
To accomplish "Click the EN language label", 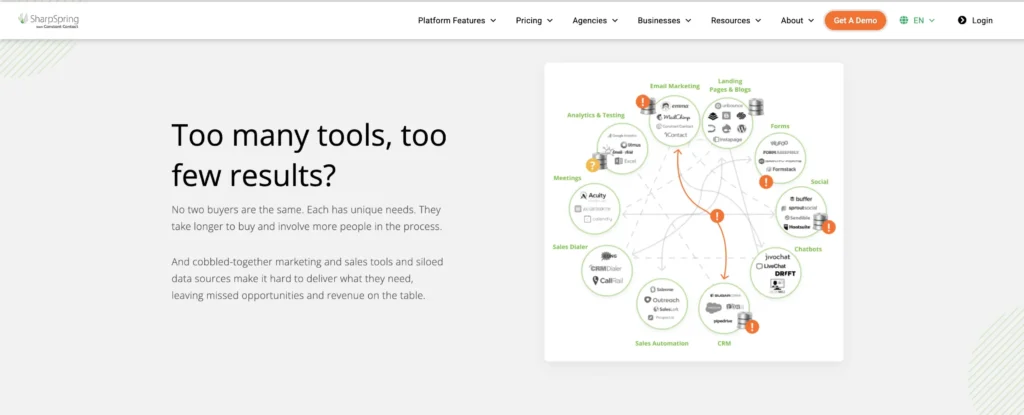I will click(x=918, y=20).
